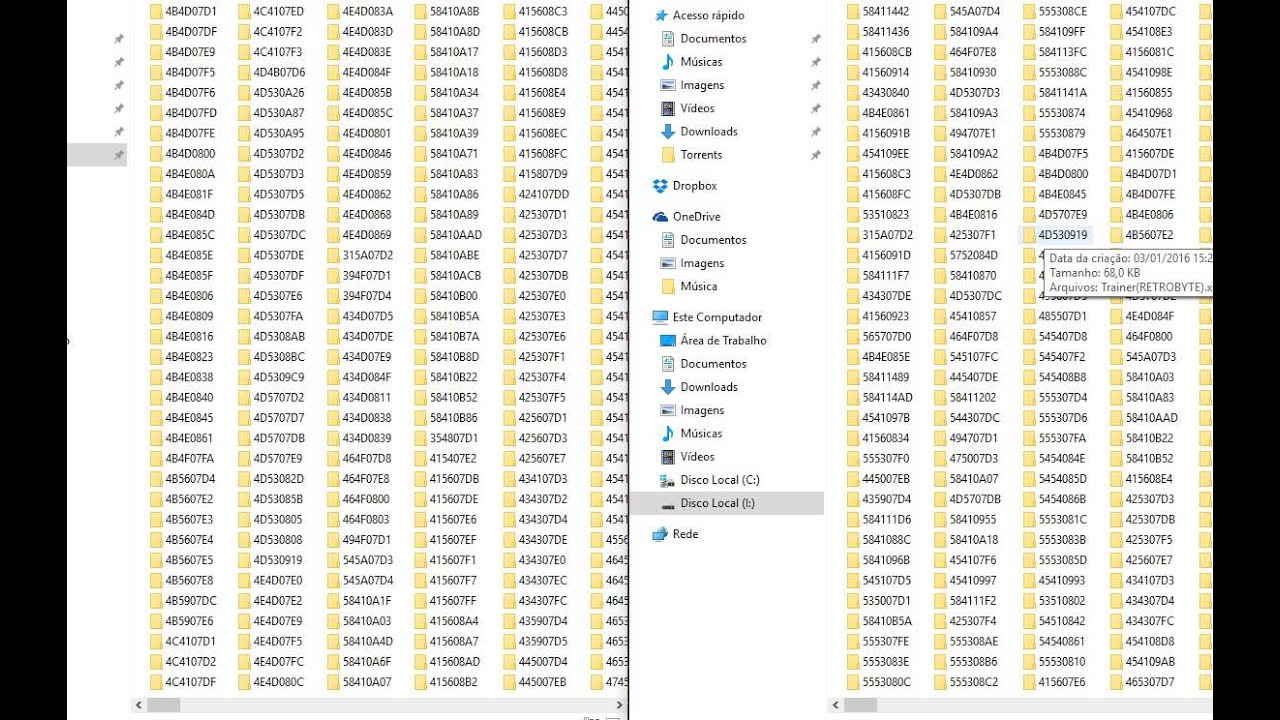Click the Músicas note icon under Acesso rápido
Screen dimensions: 1280x720
click(669, 61)
